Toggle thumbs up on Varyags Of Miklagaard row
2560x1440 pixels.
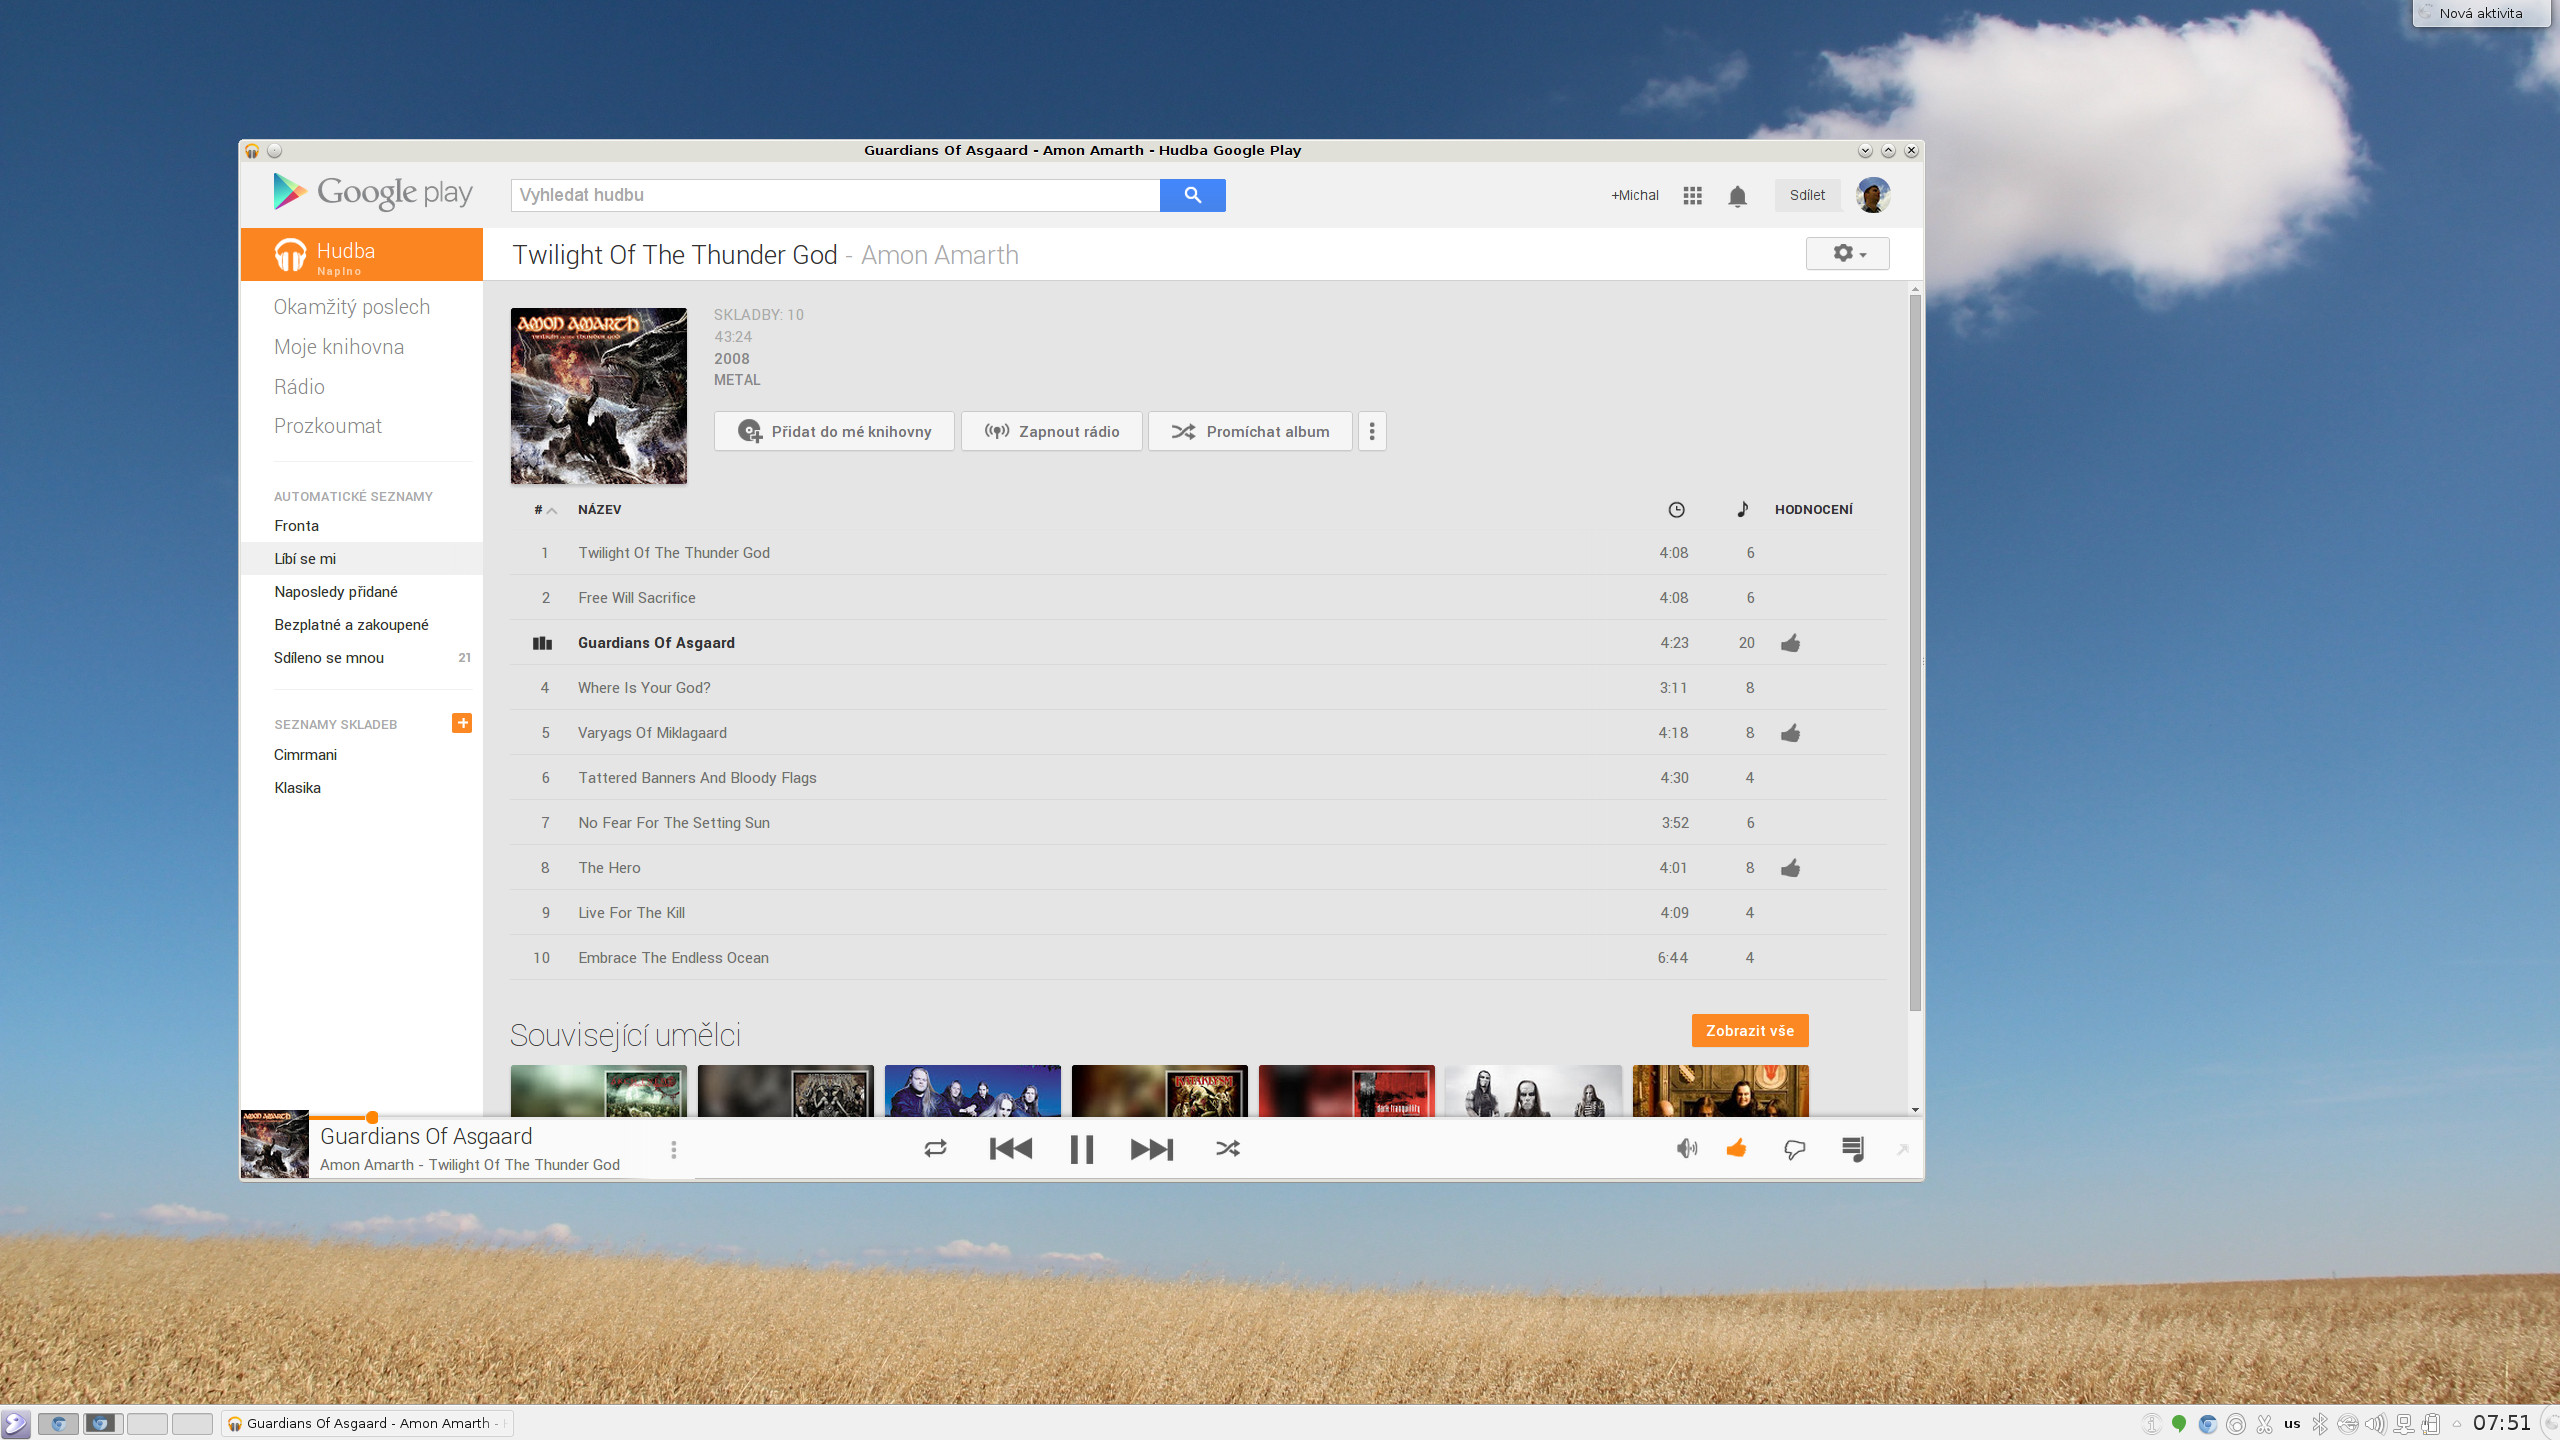[x=1790, y=733]
